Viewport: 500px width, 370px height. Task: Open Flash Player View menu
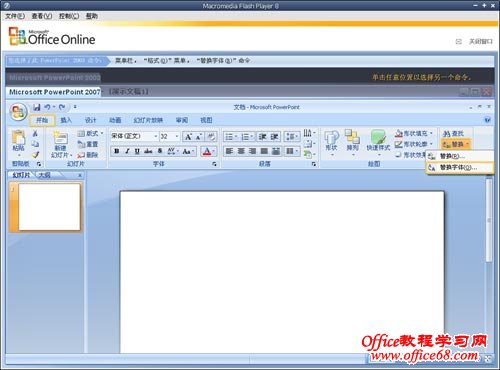click(42, 16)
